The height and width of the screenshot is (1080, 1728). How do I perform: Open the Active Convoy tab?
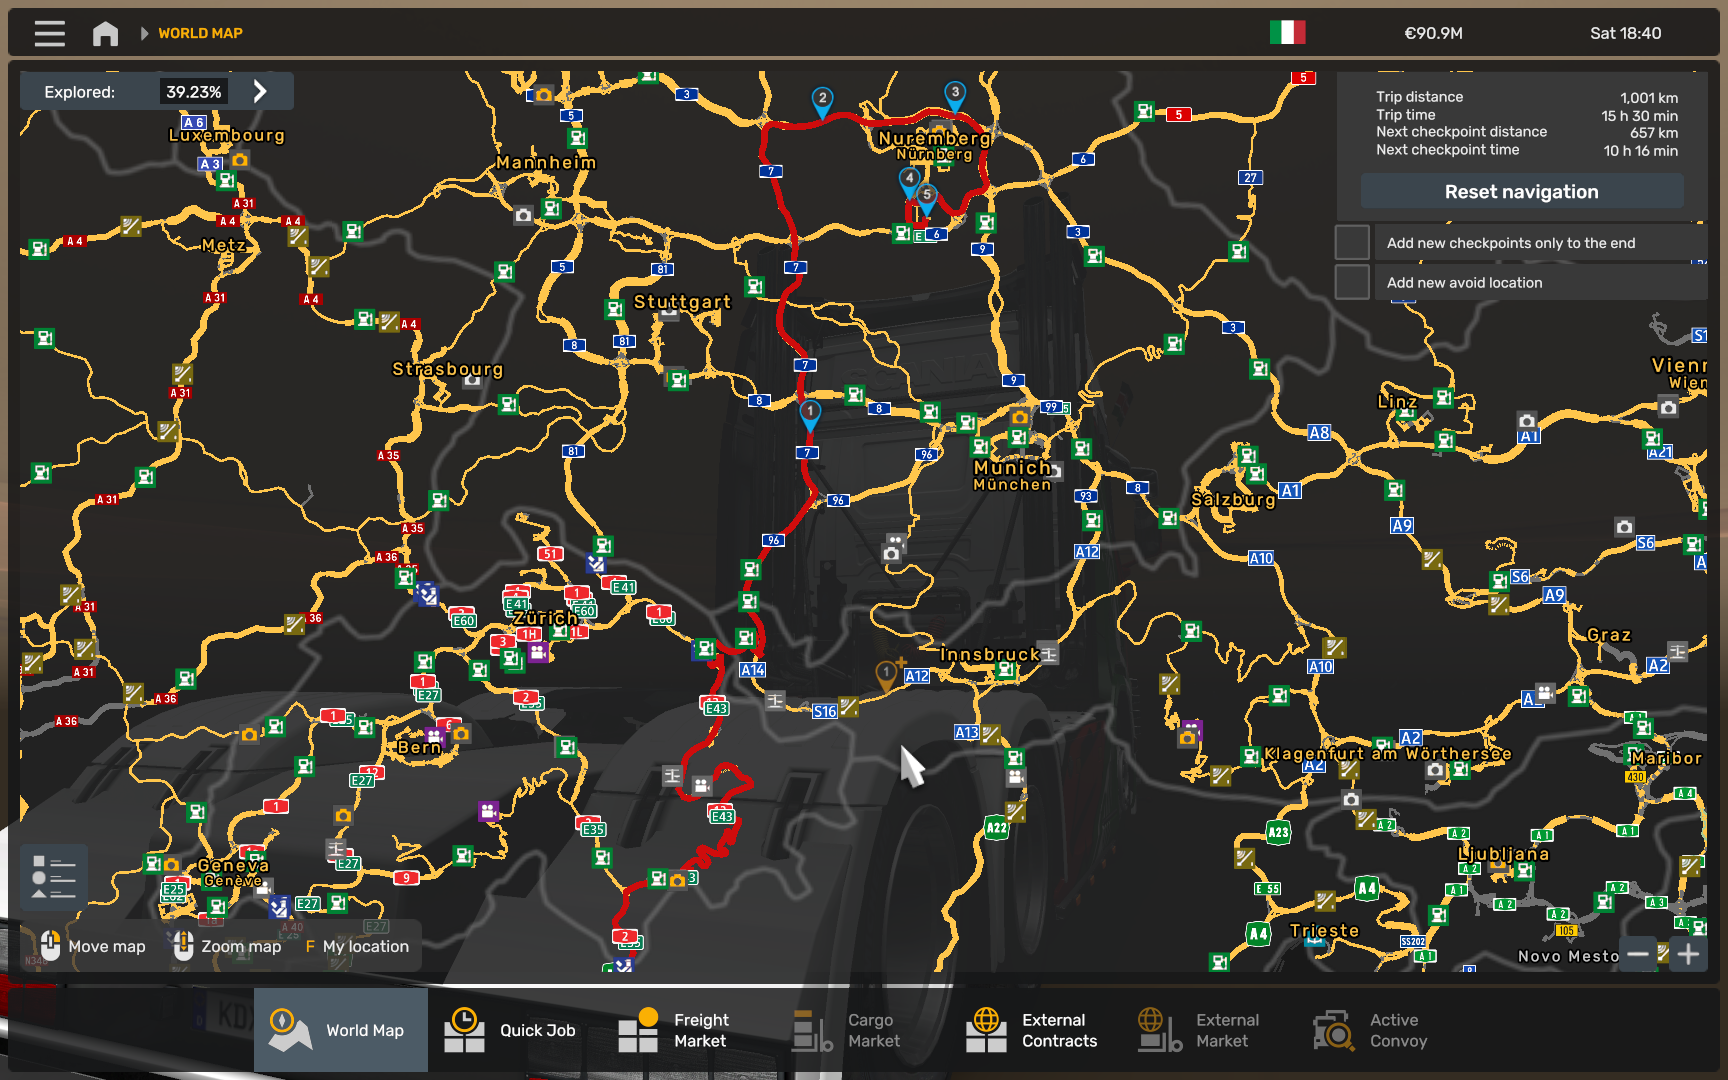click(x=1383, y=1030)
